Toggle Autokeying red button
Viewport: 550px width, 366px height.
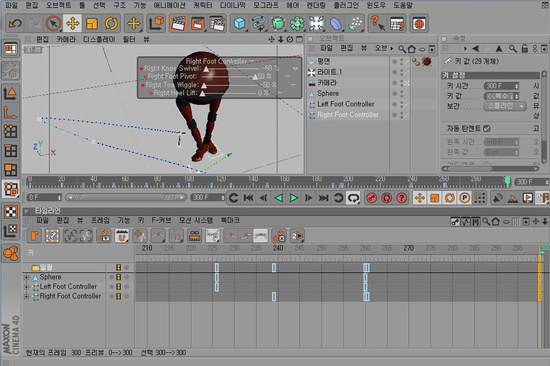(387, 198)
